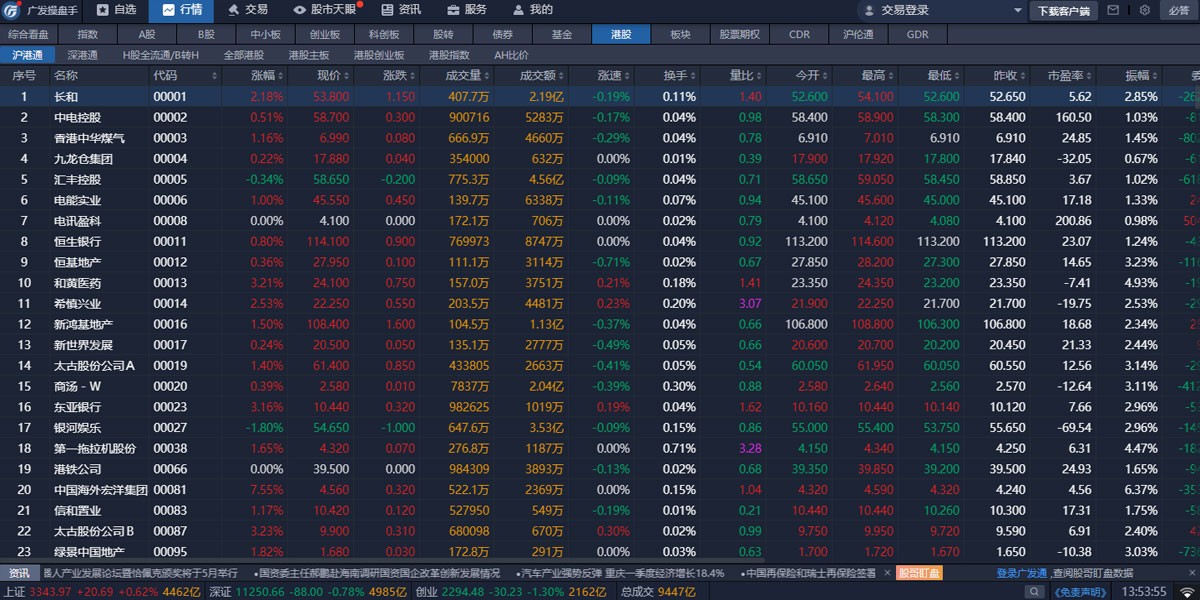Click the 必答 button
The image size is (1200, 600).
[x=1177, y=11]
